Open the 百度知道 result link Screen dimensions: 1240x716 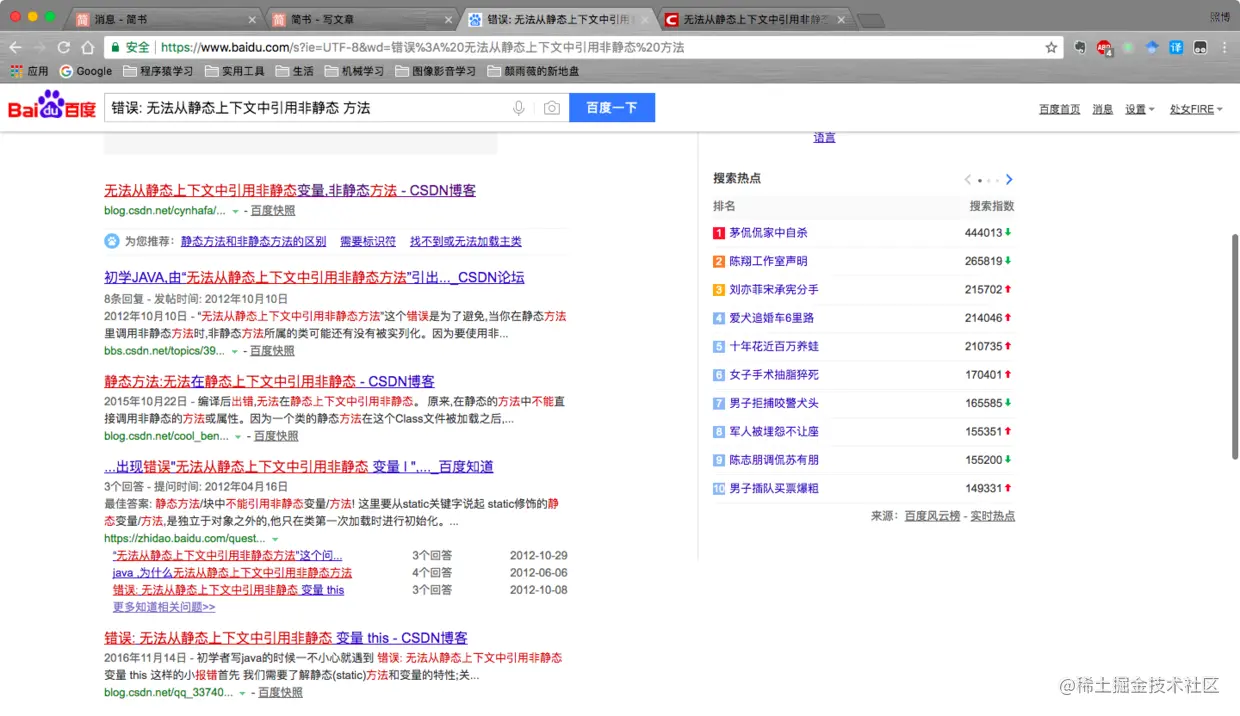click(x=298, y=466)
